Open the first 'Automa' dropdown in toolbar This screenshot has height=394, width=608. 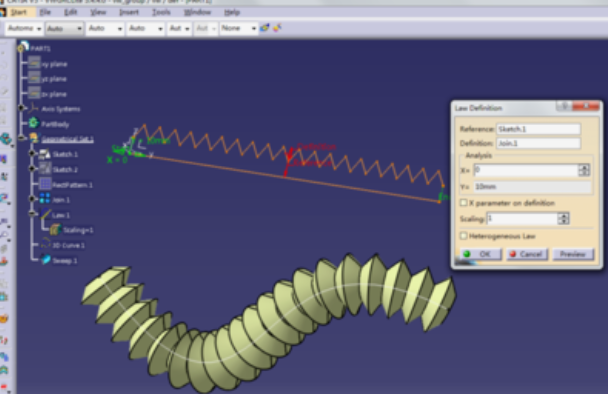tap(24, 28)
